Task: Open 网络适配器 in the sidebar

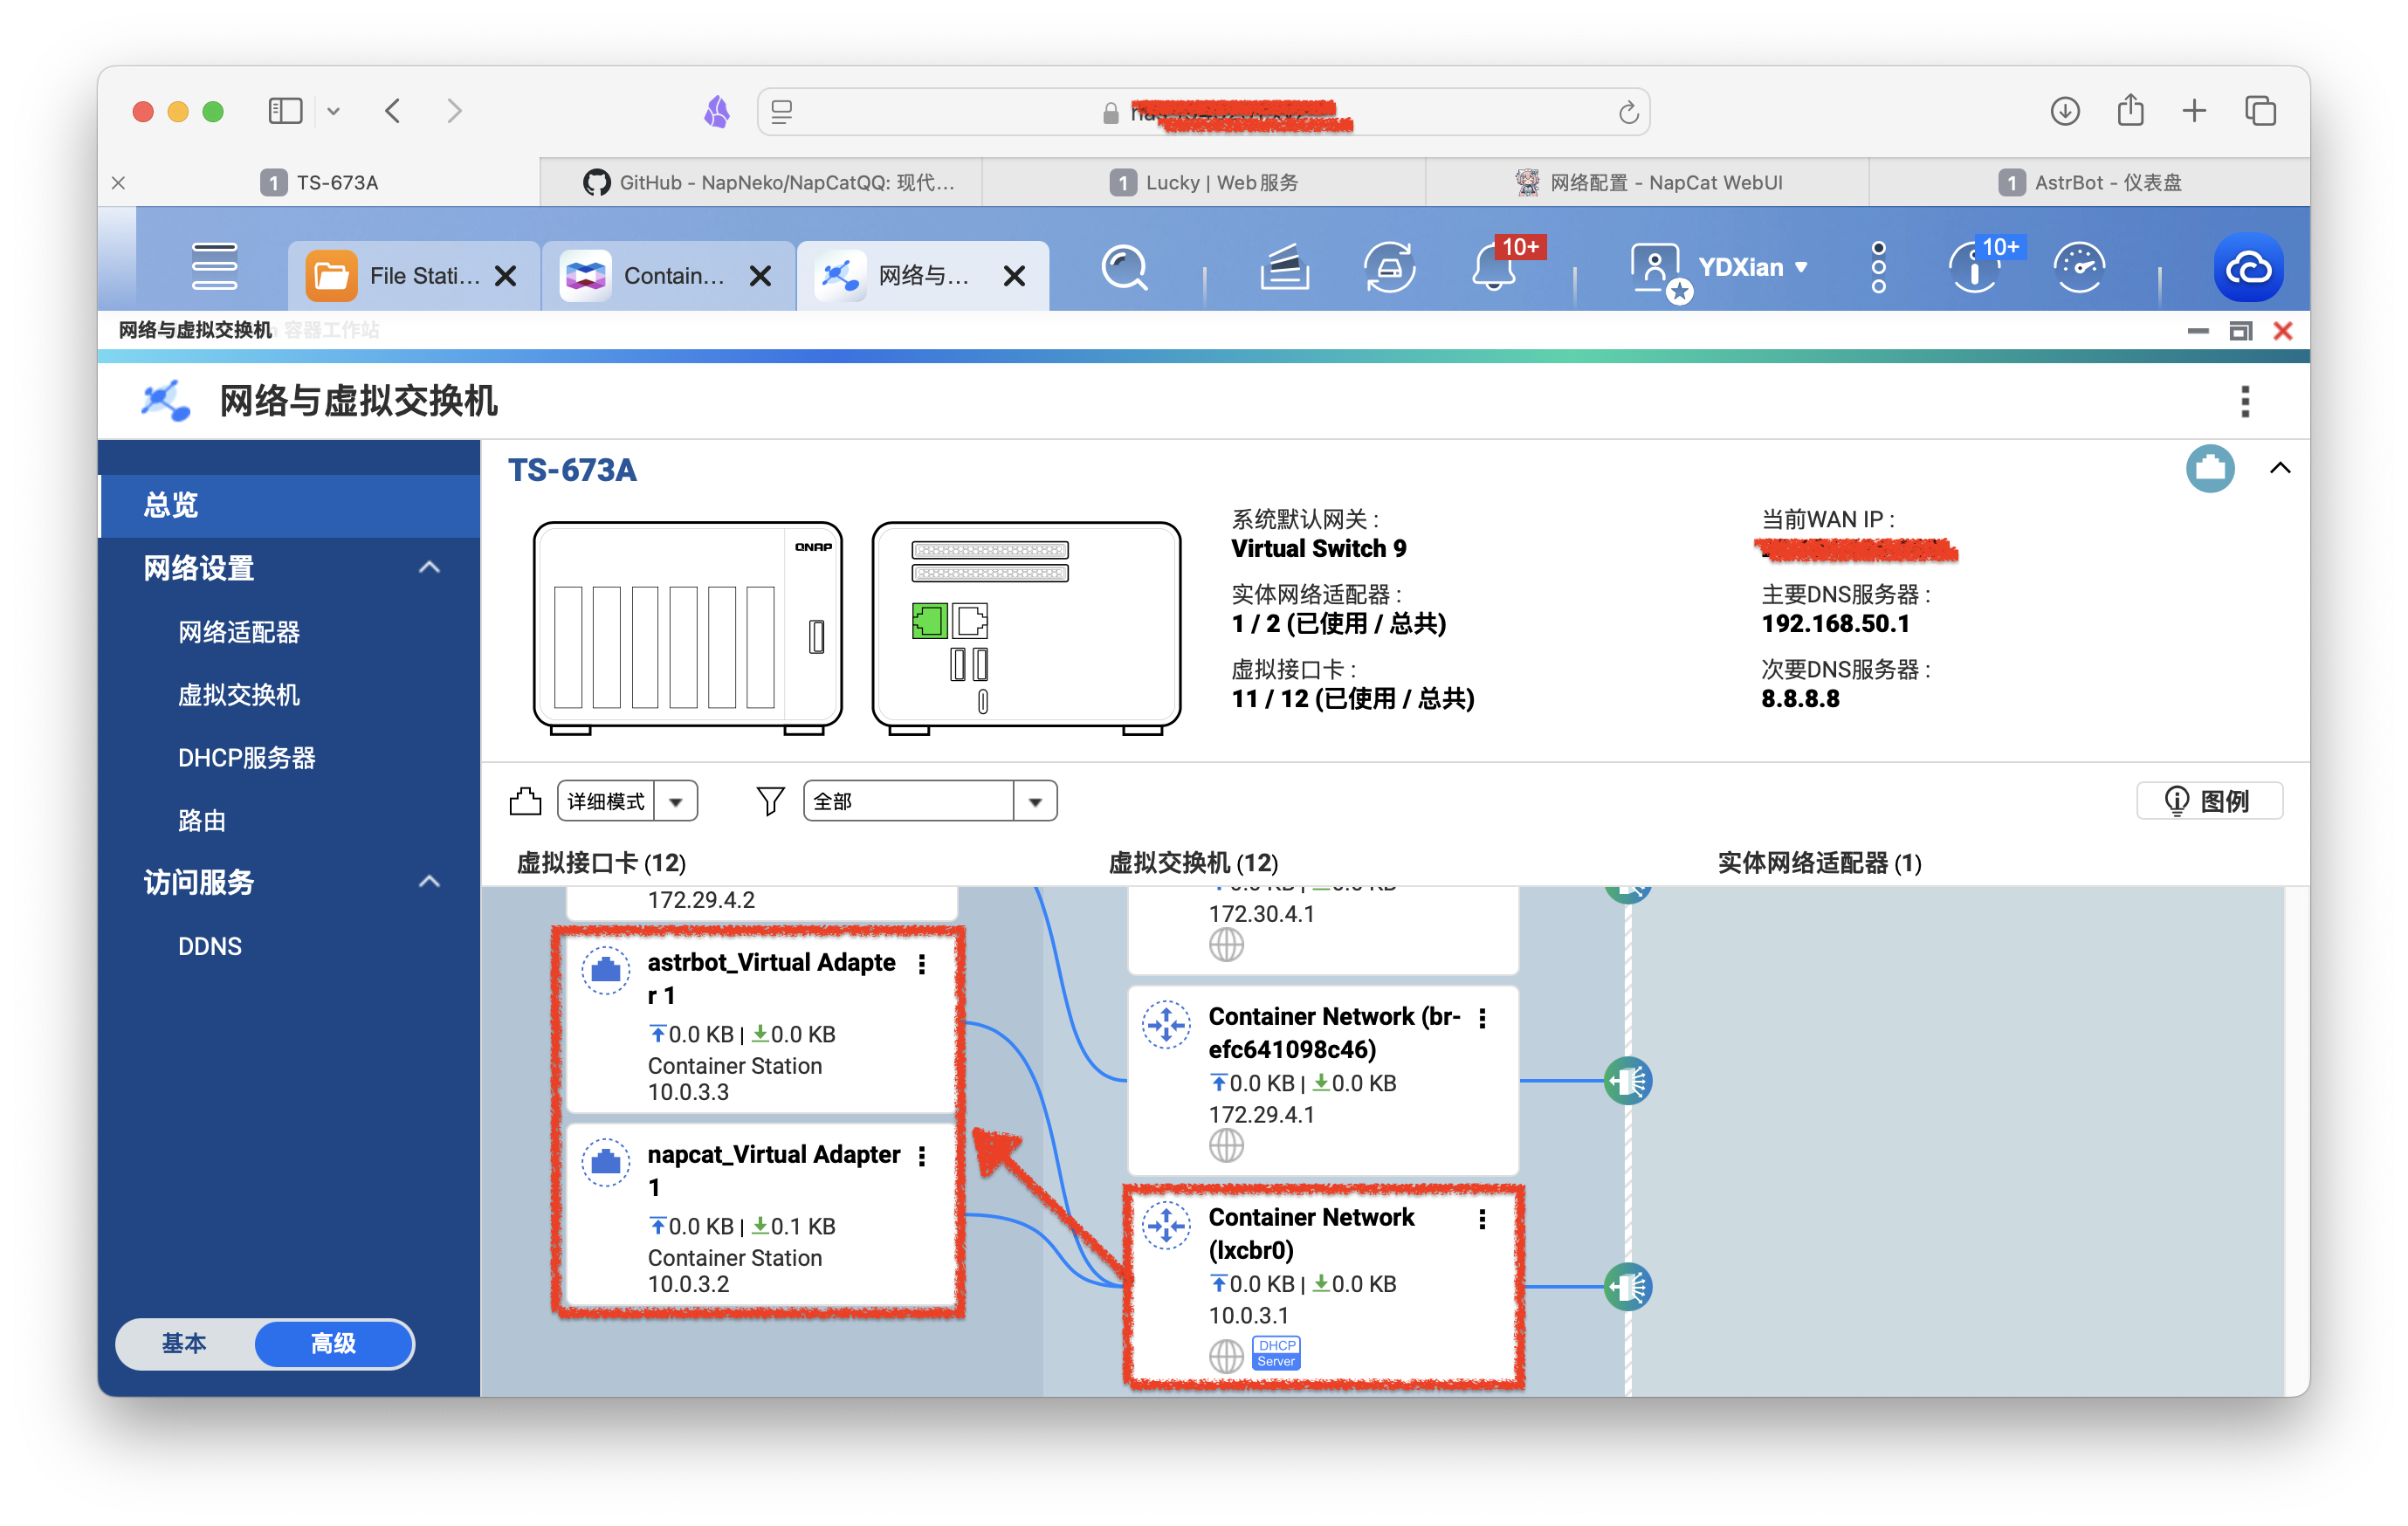Action: (238, 632)
